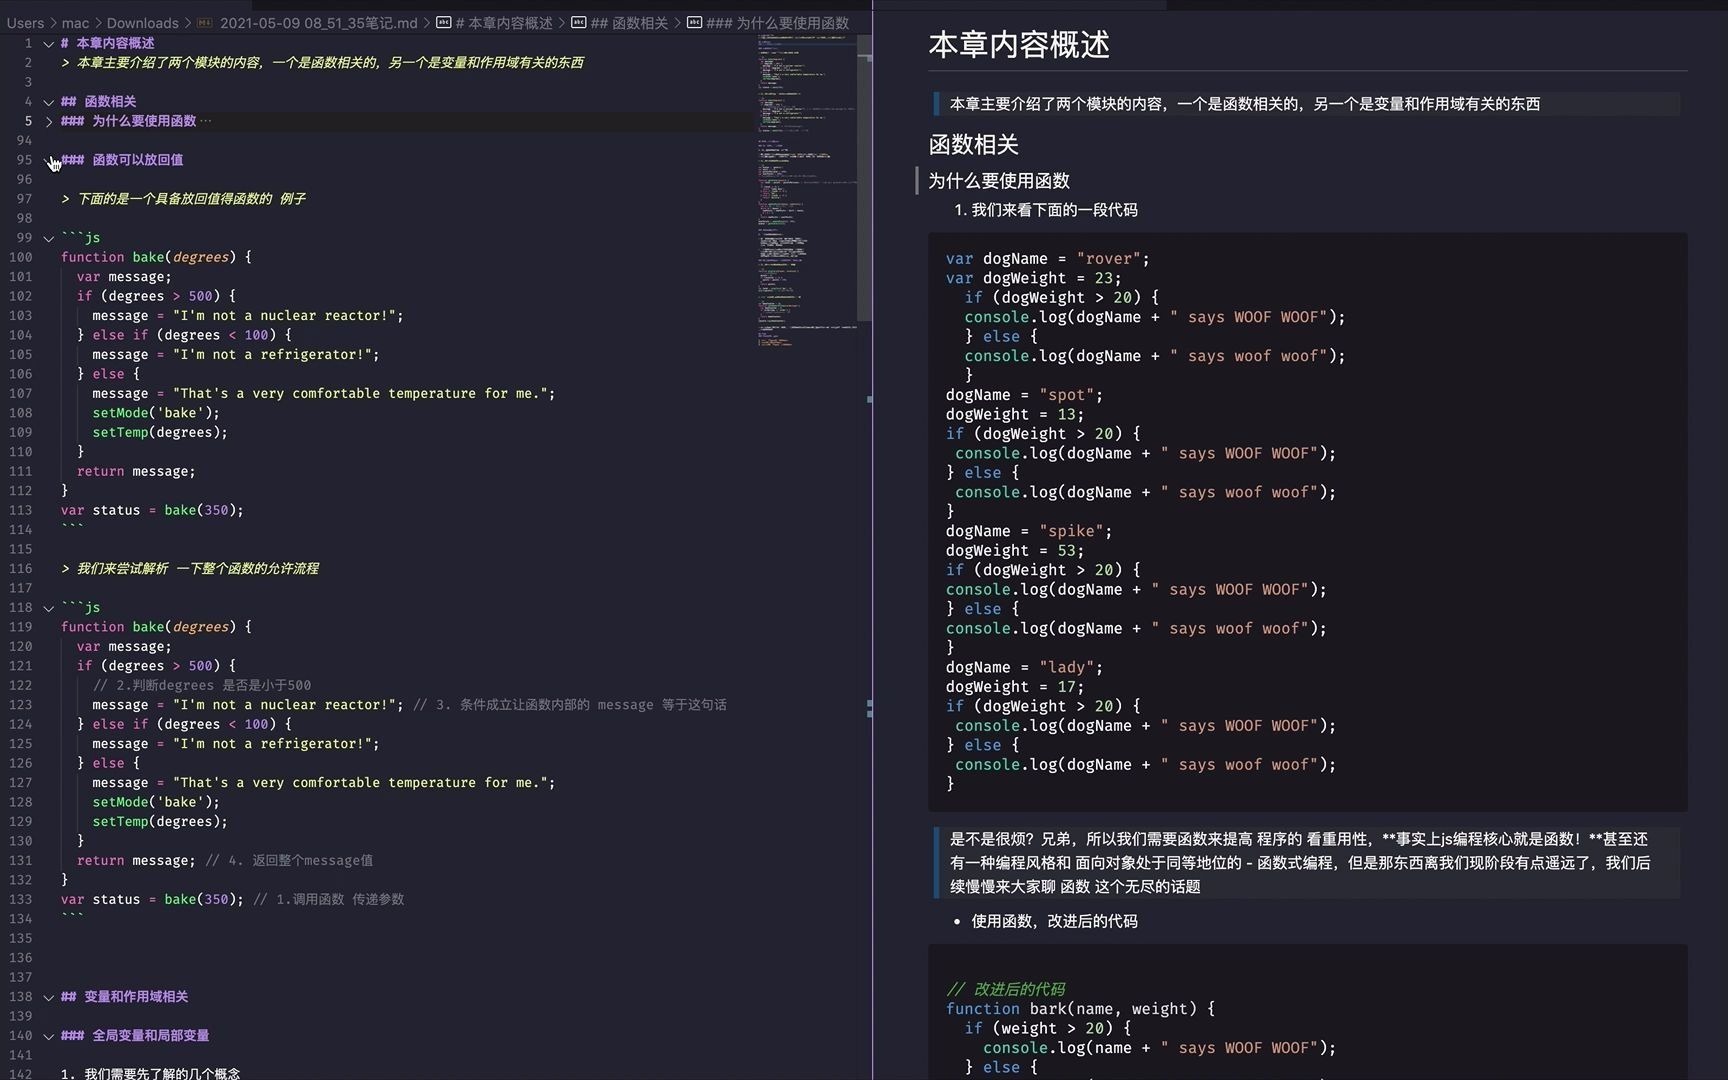The width and height of the screenshot is (1728, 1080).
Task: Collapse the ## 函数相关 fold chevron on line 4
Action: pyautogui.click(x=48, y=102)
